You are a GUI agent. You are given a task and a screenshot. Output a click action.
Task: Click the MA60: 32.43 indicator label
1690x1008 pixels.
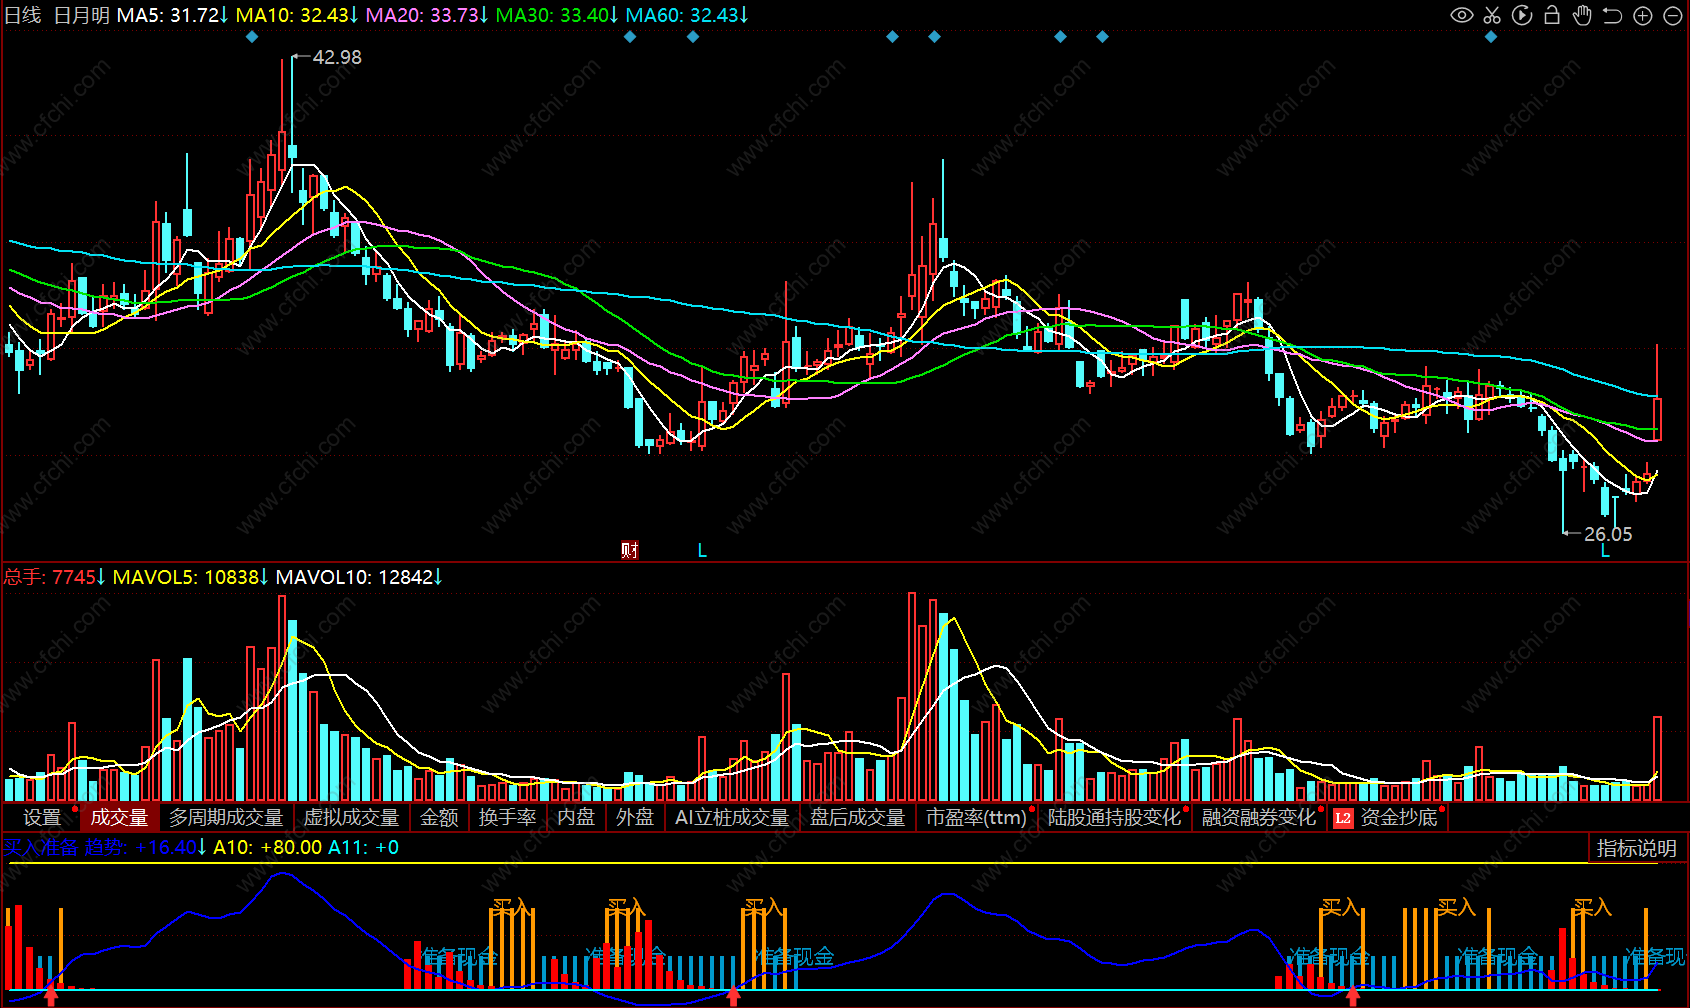click(687, 15)
